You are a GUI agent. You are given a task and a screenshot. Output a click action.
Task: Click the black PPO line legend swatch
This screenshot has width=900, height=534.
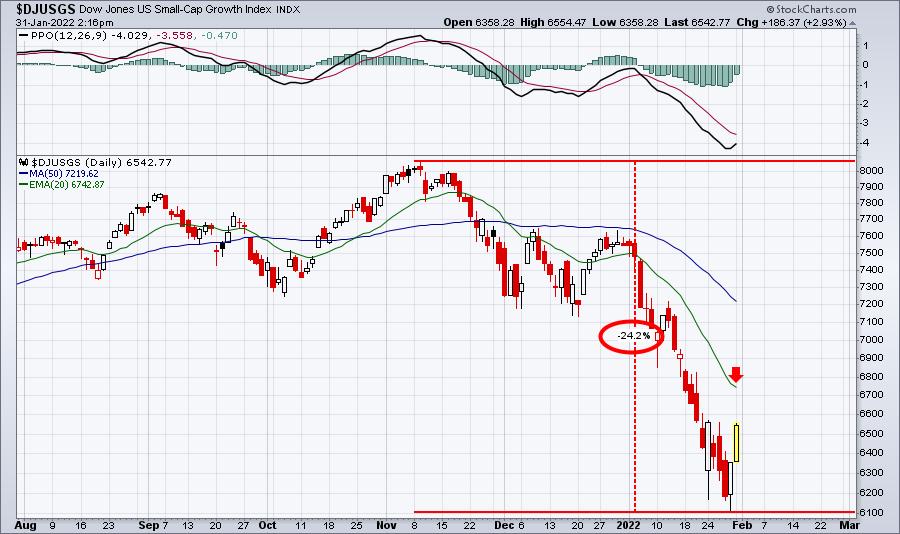point(24,36)
